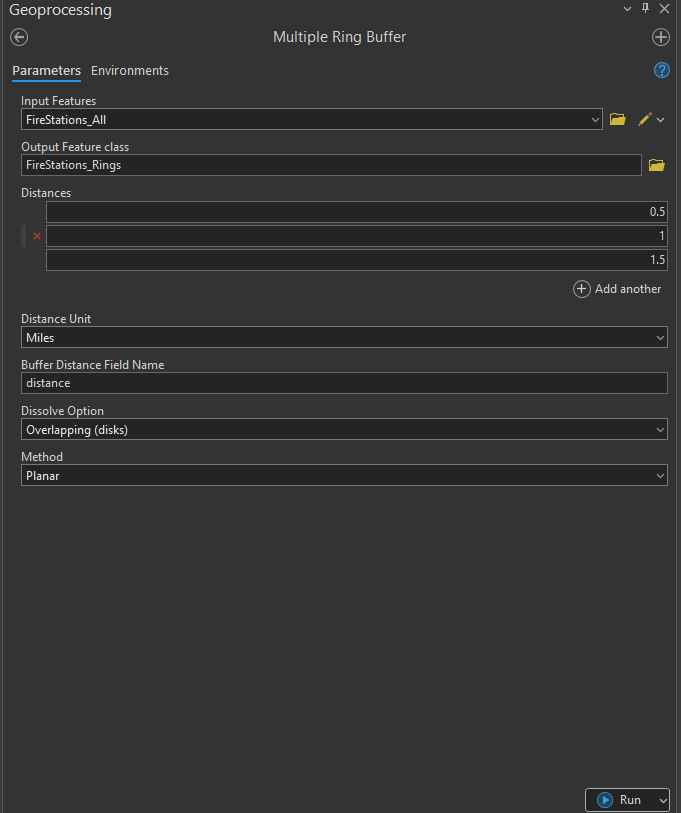Expand the Input Features combo box
This screenshot has width=681, height=813.
(x=596, y=119)
